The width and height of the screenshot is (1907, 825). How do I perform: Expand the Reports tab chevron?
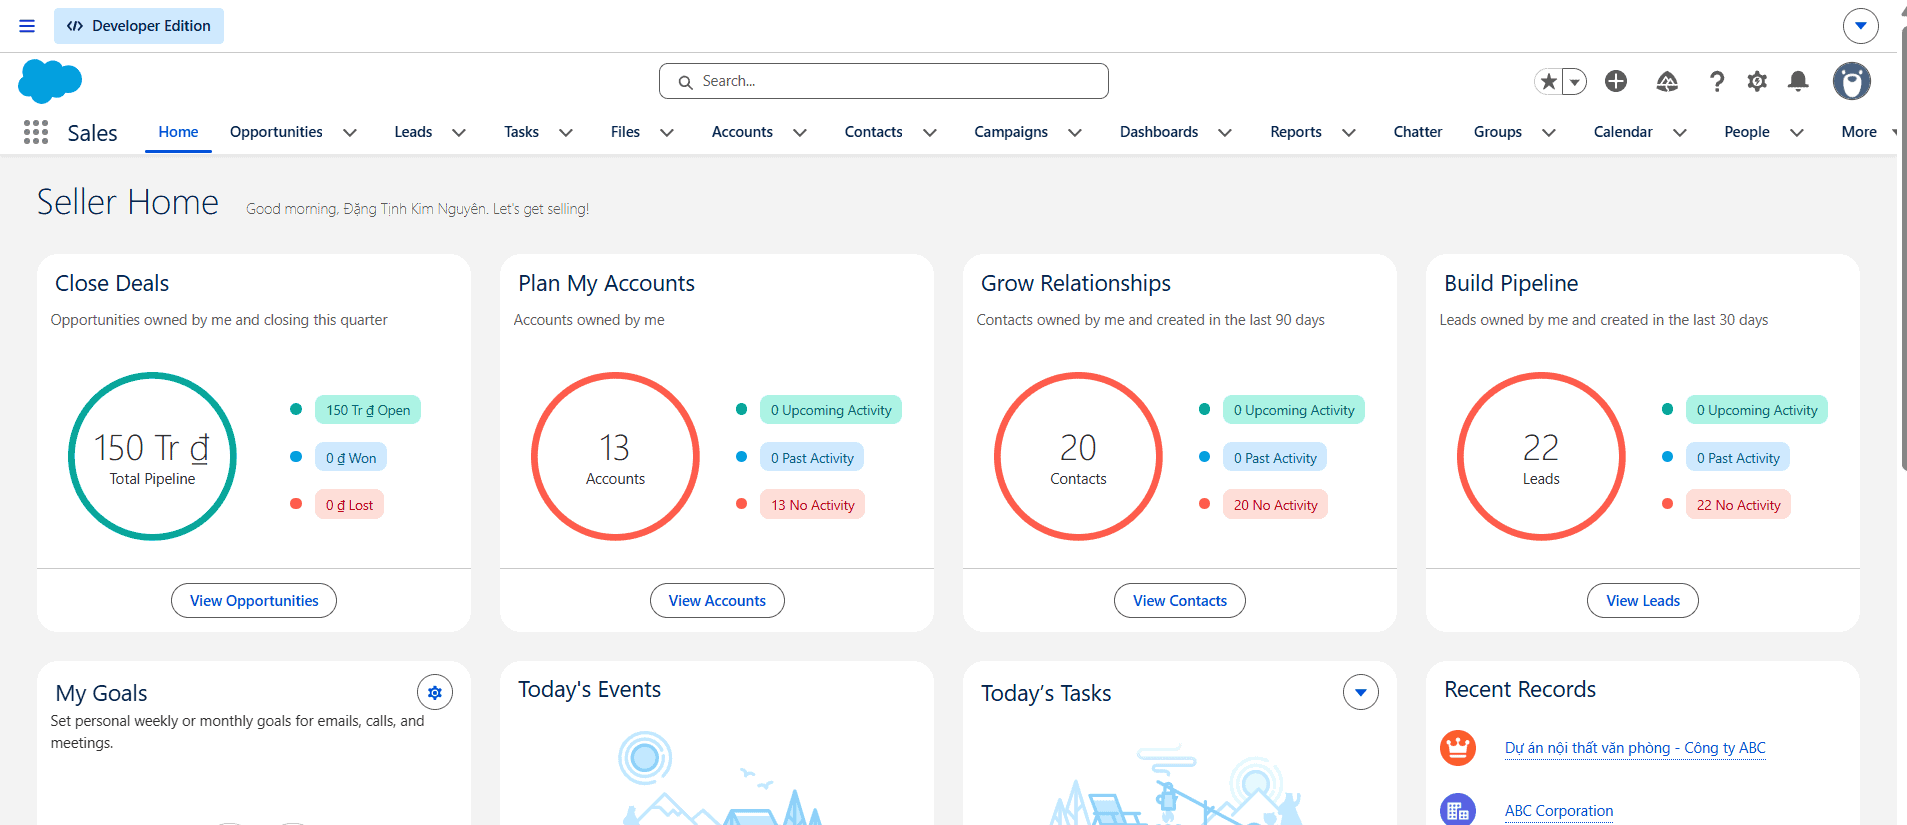click(1349, 132)
